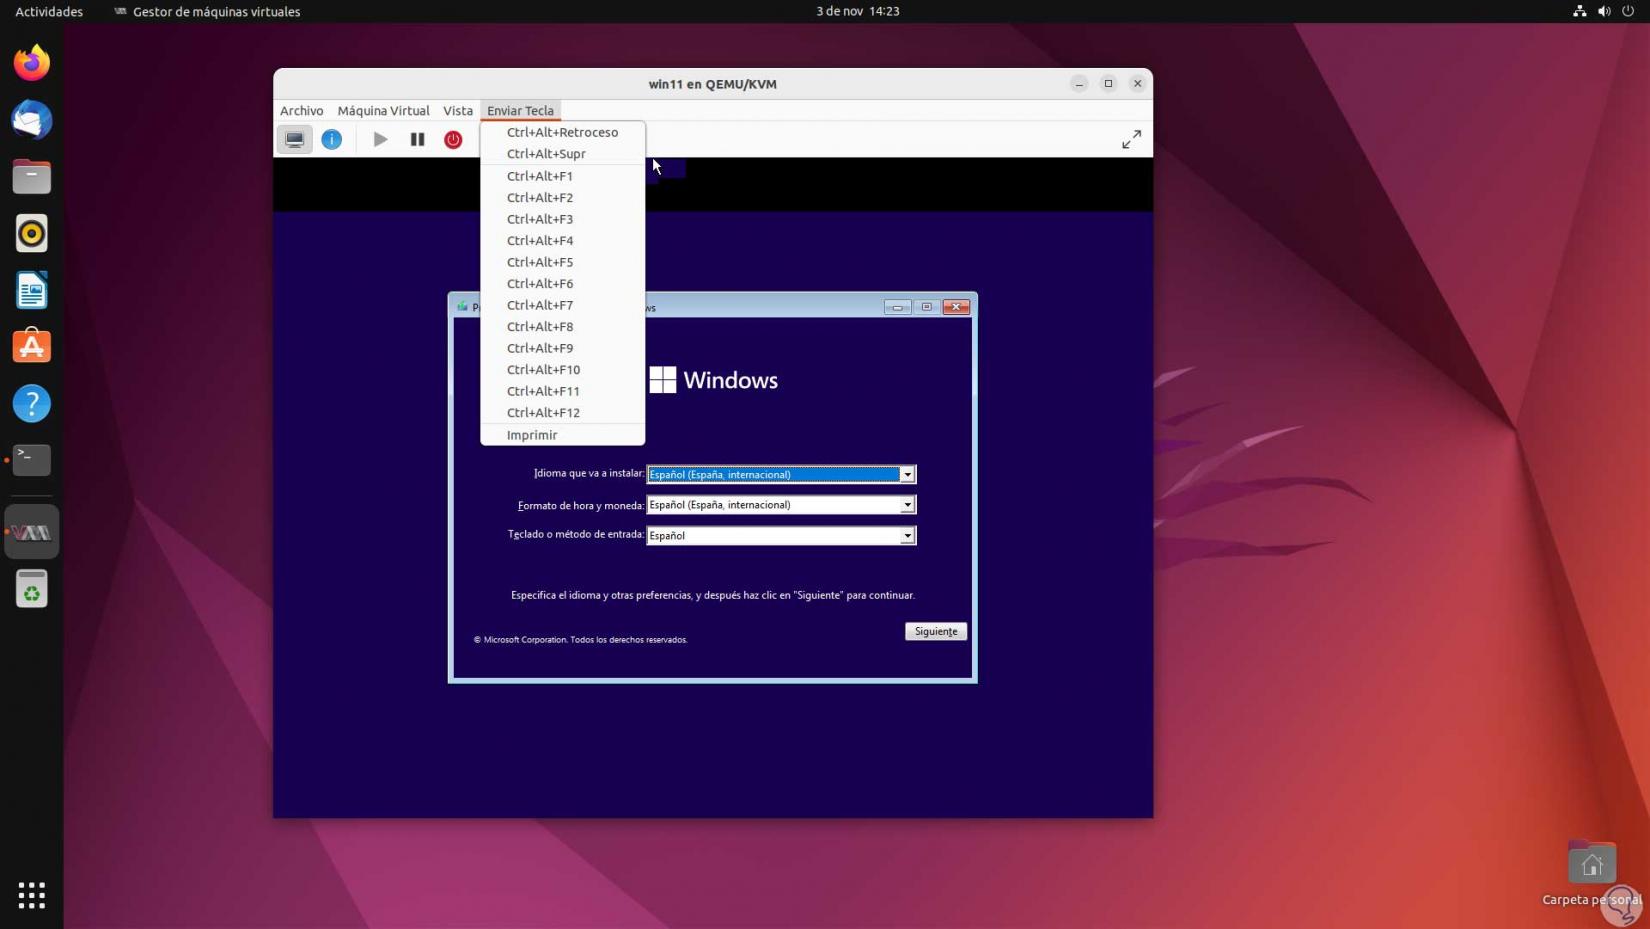The width and height of the screenshot is (1650, 929).
Task: Open Terminal from the dock
Action: pyautogui.click(x=32, y=460)
